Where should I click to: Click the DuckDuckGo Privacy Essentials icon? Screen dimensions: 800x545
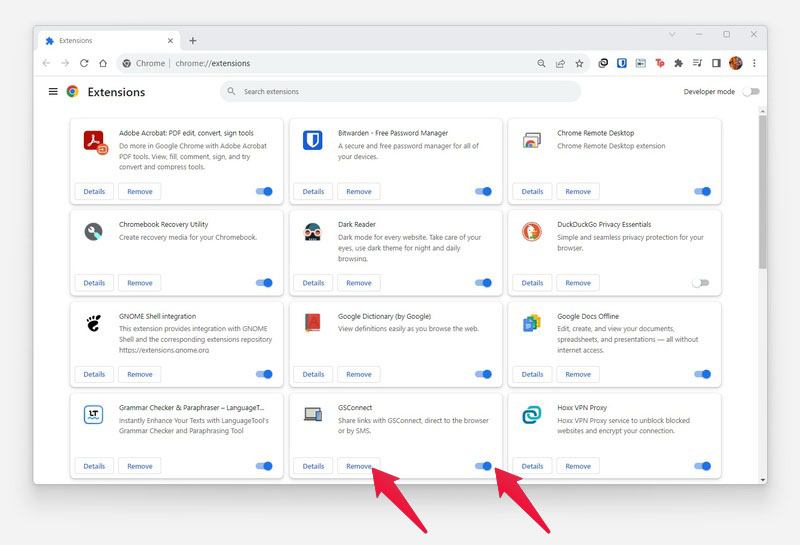[532, 232]
